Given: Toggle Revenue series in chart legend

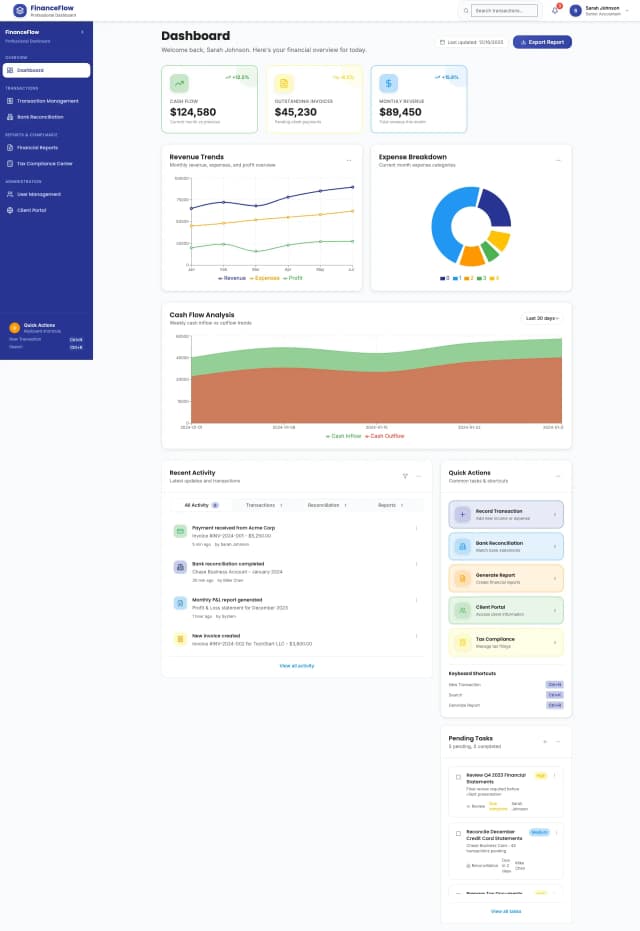Looking at the screenshot, I should click(x=232, y=278).
